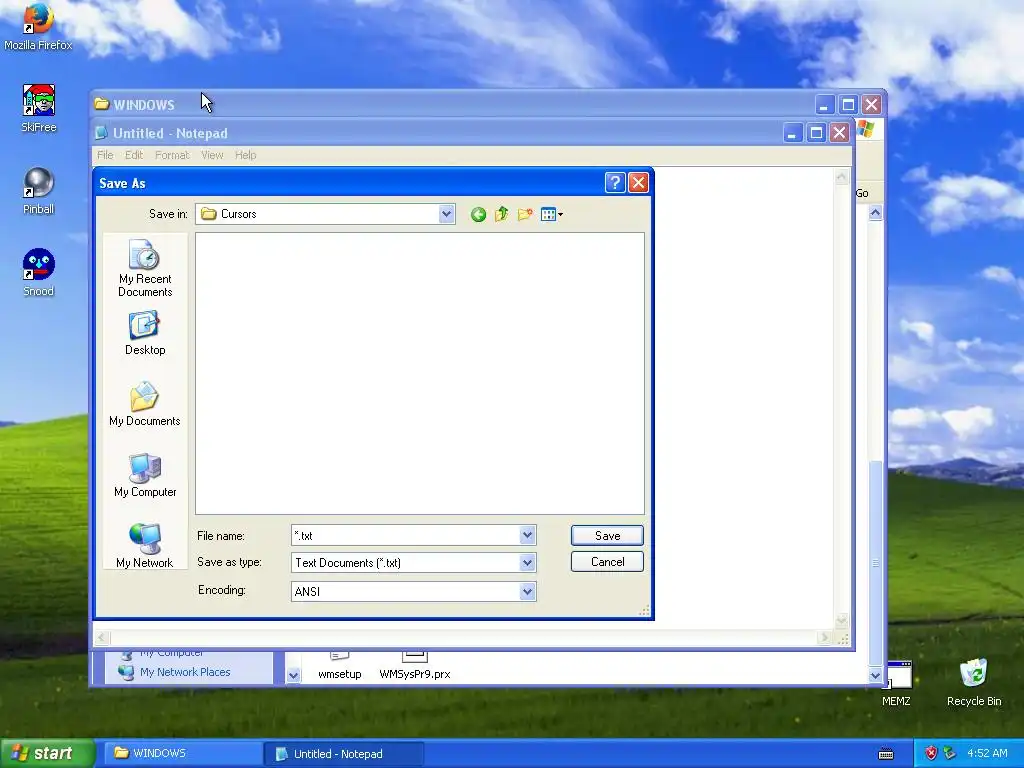Open the Snood game icon
The image size is (1024, 768).
[39, 273]
